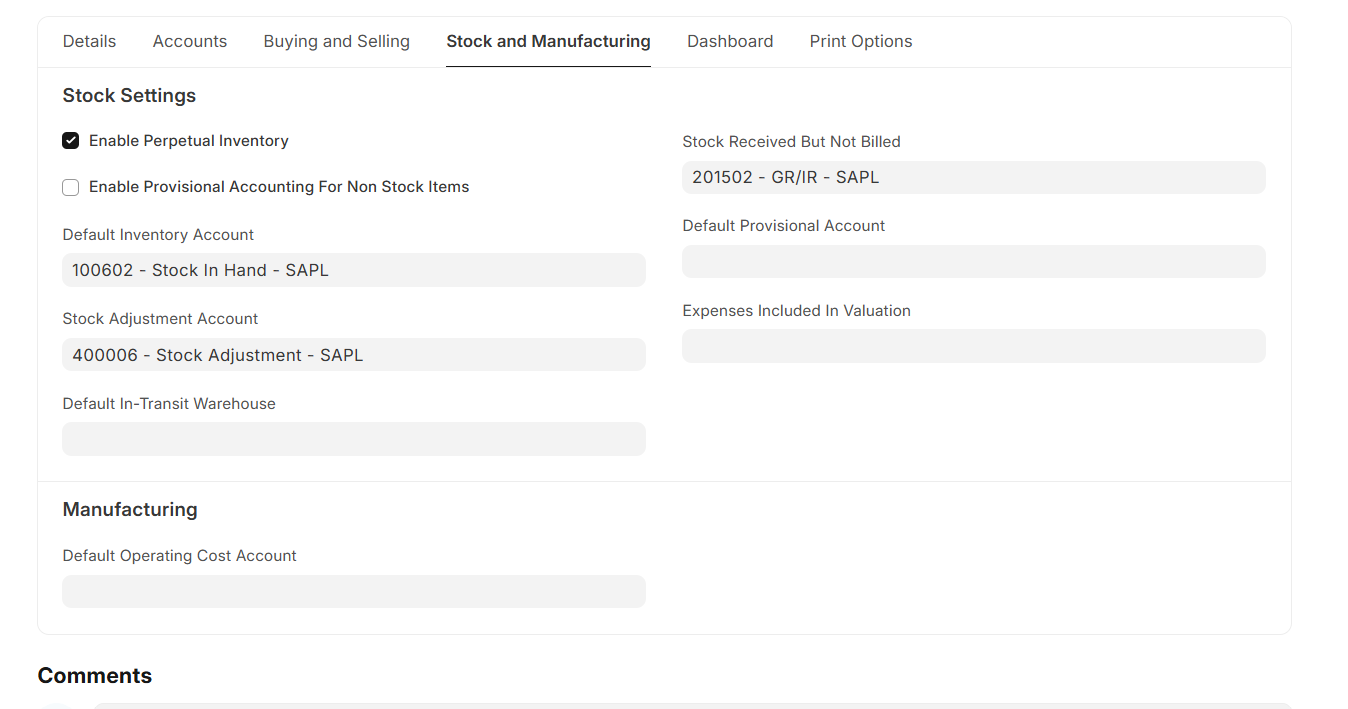
Task: Edit the Stock Adjustment Account field
Action: click(x=354, y=355)
